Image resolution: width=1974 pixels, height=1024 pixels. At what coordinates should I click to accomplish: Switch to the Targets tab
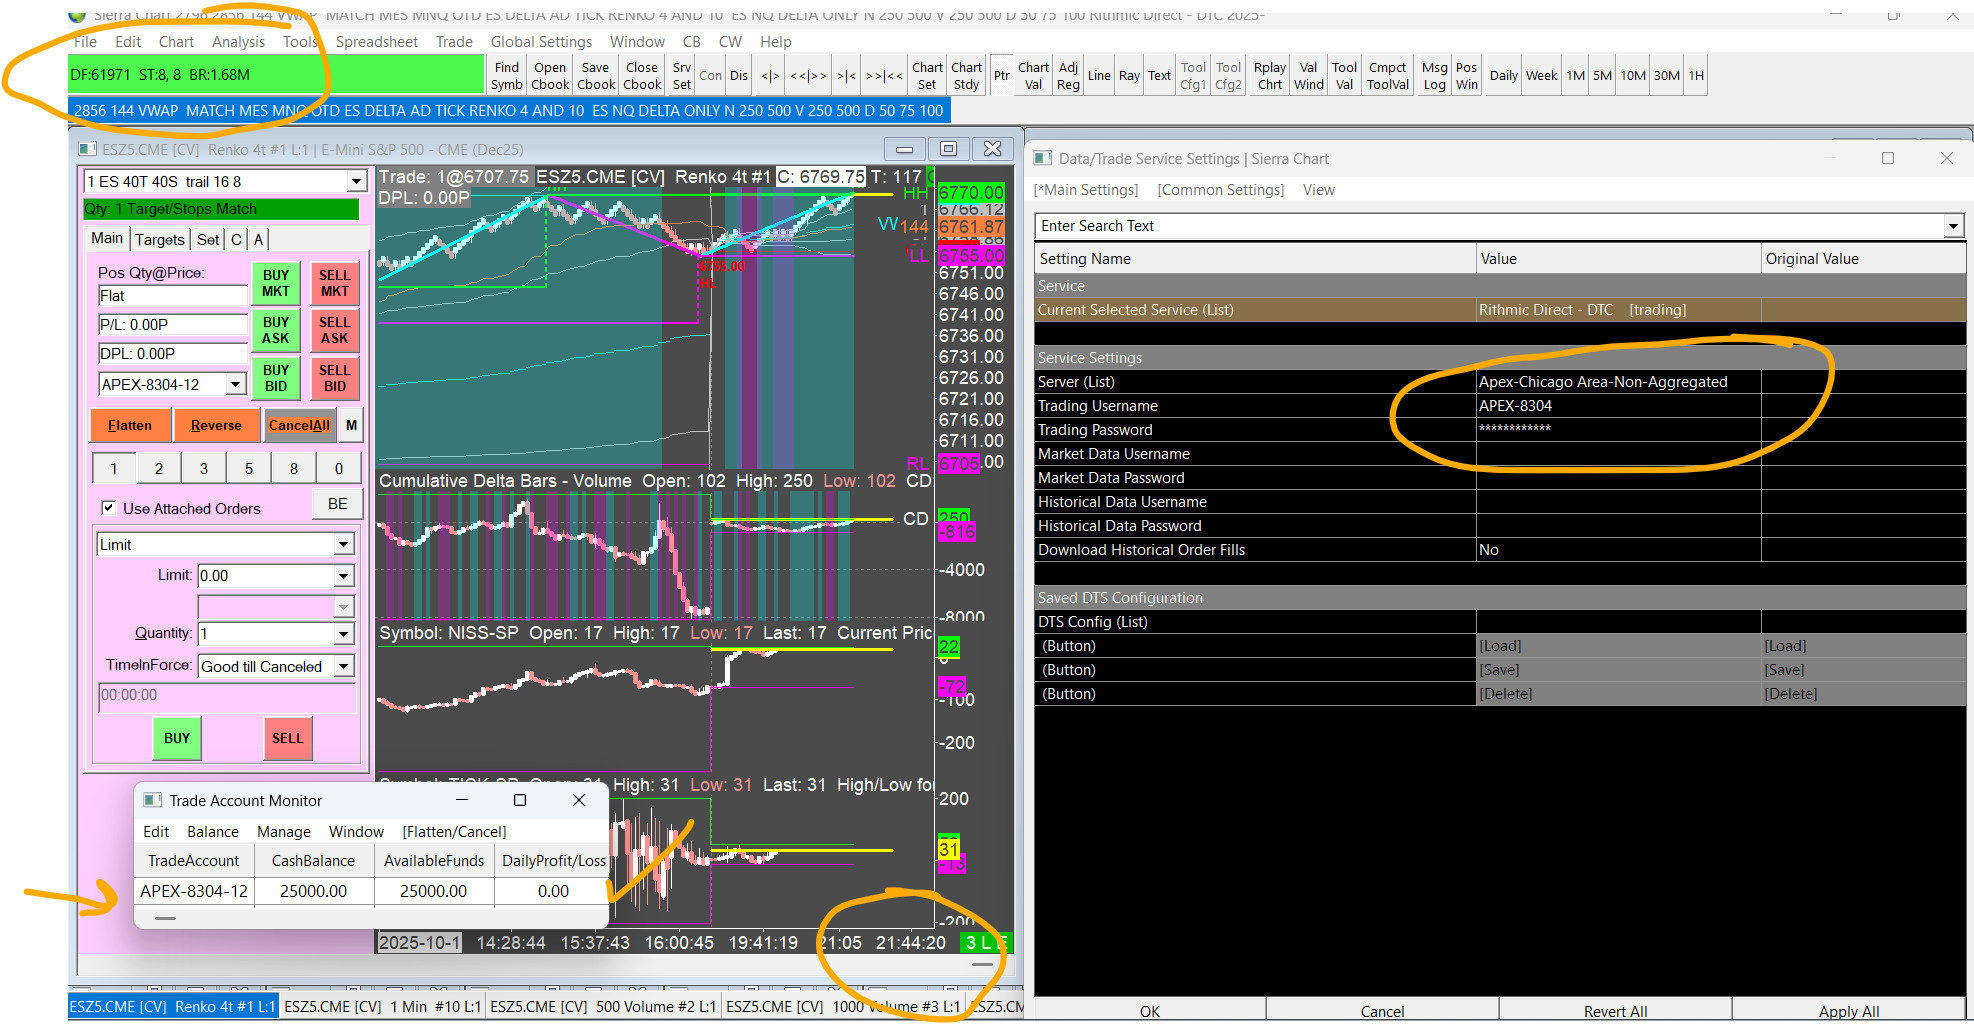[x=160, y=240]
